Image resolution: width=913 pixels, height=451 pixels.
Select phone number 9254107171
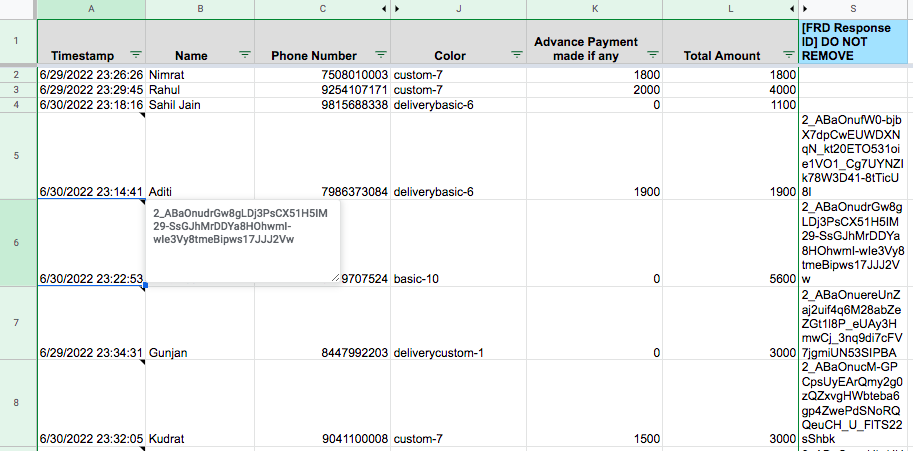point(323,90)
